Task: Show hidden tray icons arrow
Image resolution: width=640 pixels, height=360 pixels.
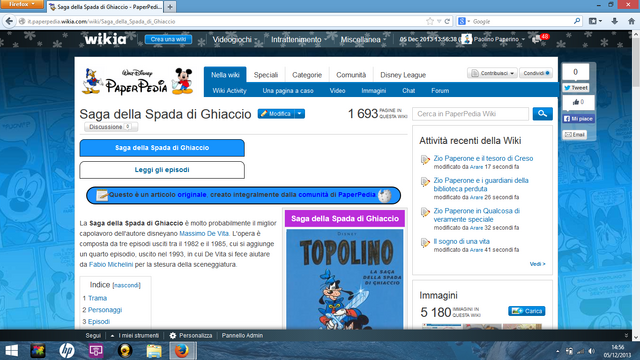Action: coord(558,351)
